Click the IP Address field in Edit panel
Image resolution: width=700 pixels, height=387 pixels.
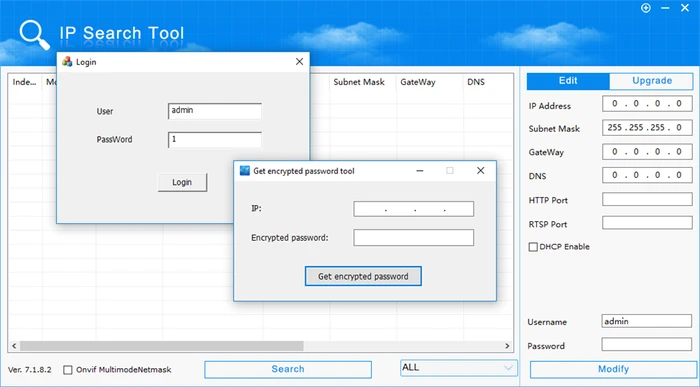coord(647,104)
